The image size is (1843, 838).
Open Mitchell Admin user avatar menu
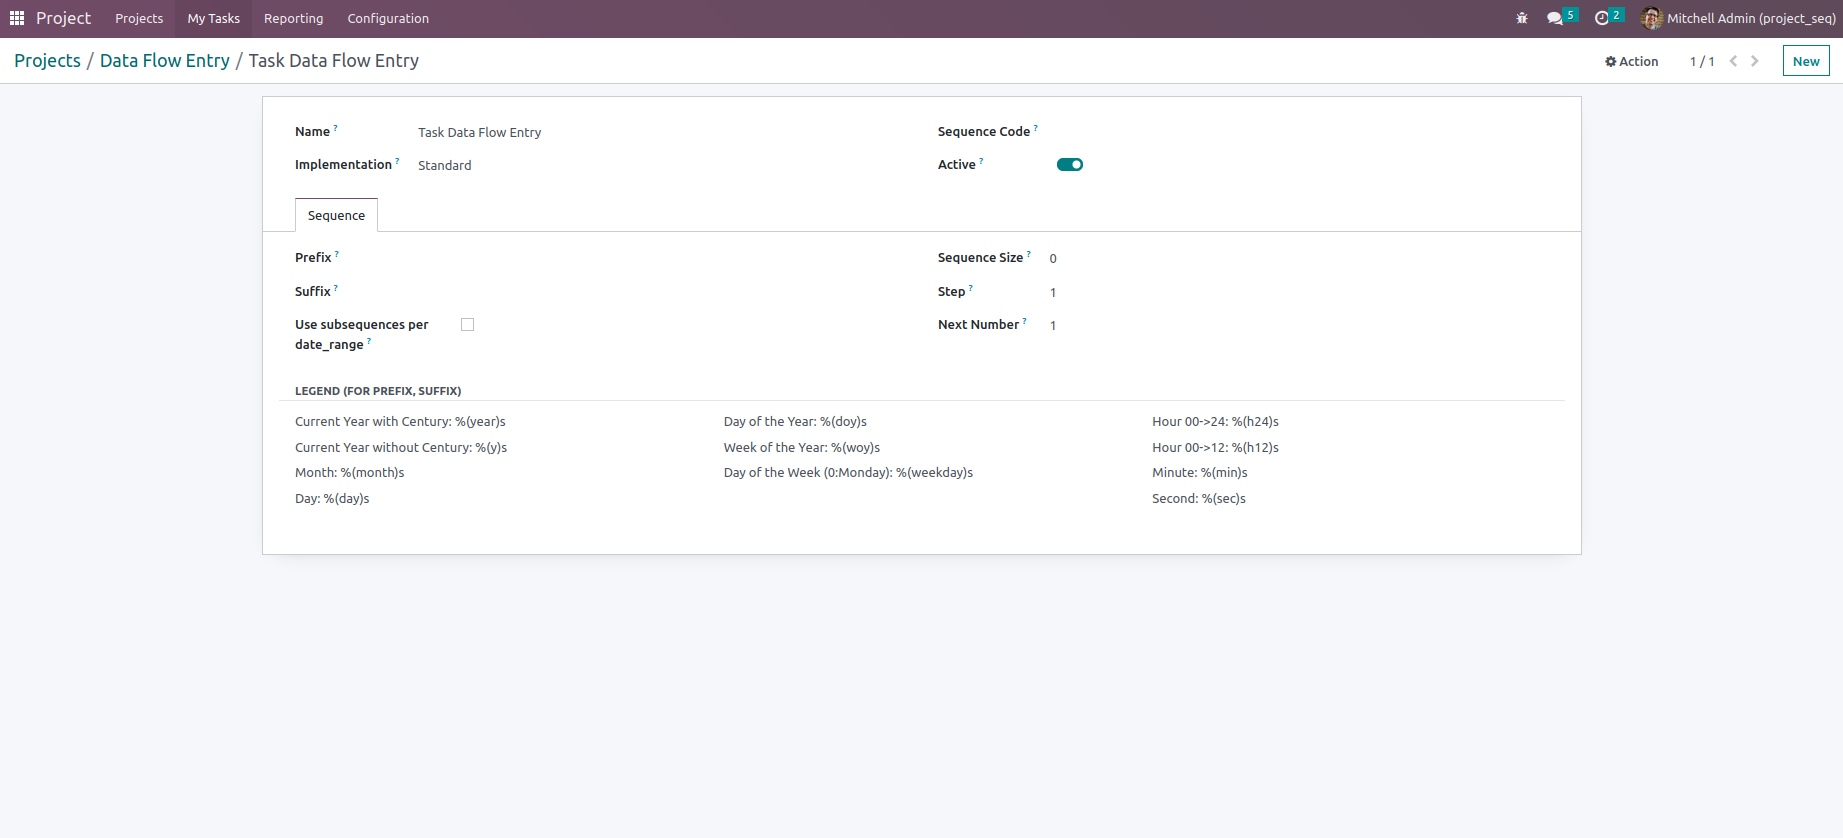click(1652, 18)
